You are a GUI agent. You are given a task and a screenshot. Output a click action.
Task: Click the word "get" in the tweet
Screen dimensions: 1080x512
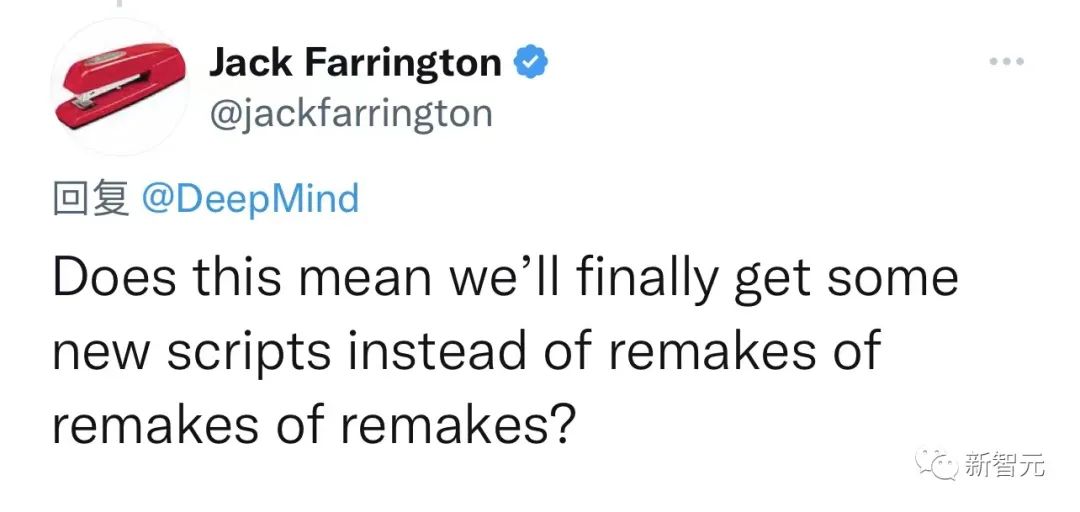769,279
